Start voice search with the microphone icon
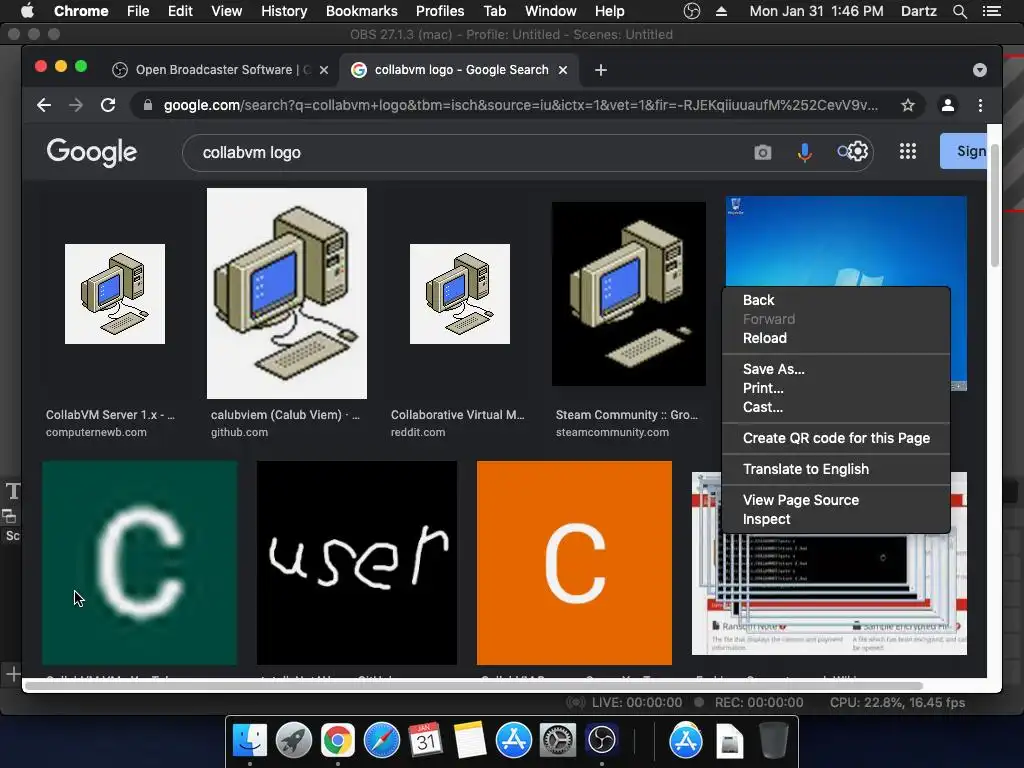Screen dimensions: 1024x768 click(805, 152)
